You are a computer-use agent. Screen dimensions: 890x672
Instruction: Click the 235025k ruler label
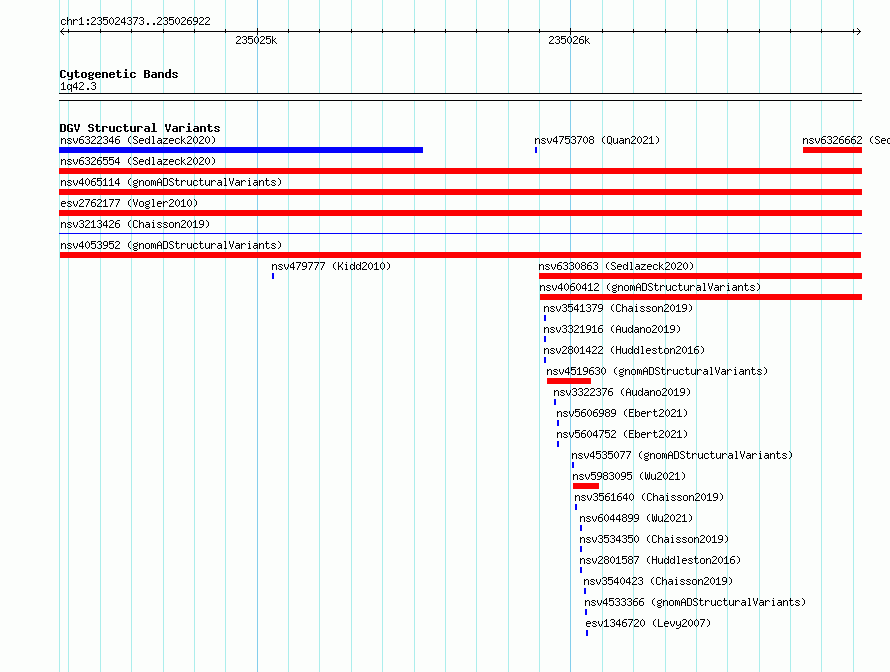pos(256,40)
